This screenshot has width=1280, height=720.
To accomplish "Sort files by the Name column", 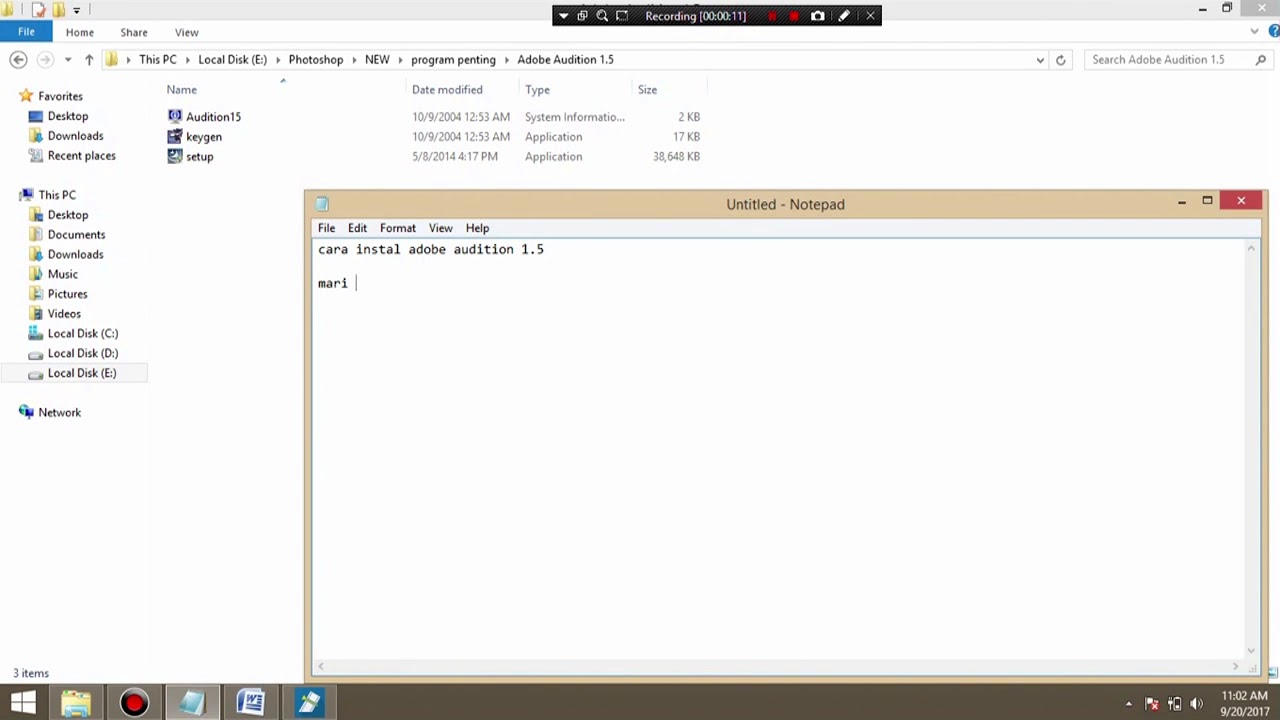I will [181, 90].
